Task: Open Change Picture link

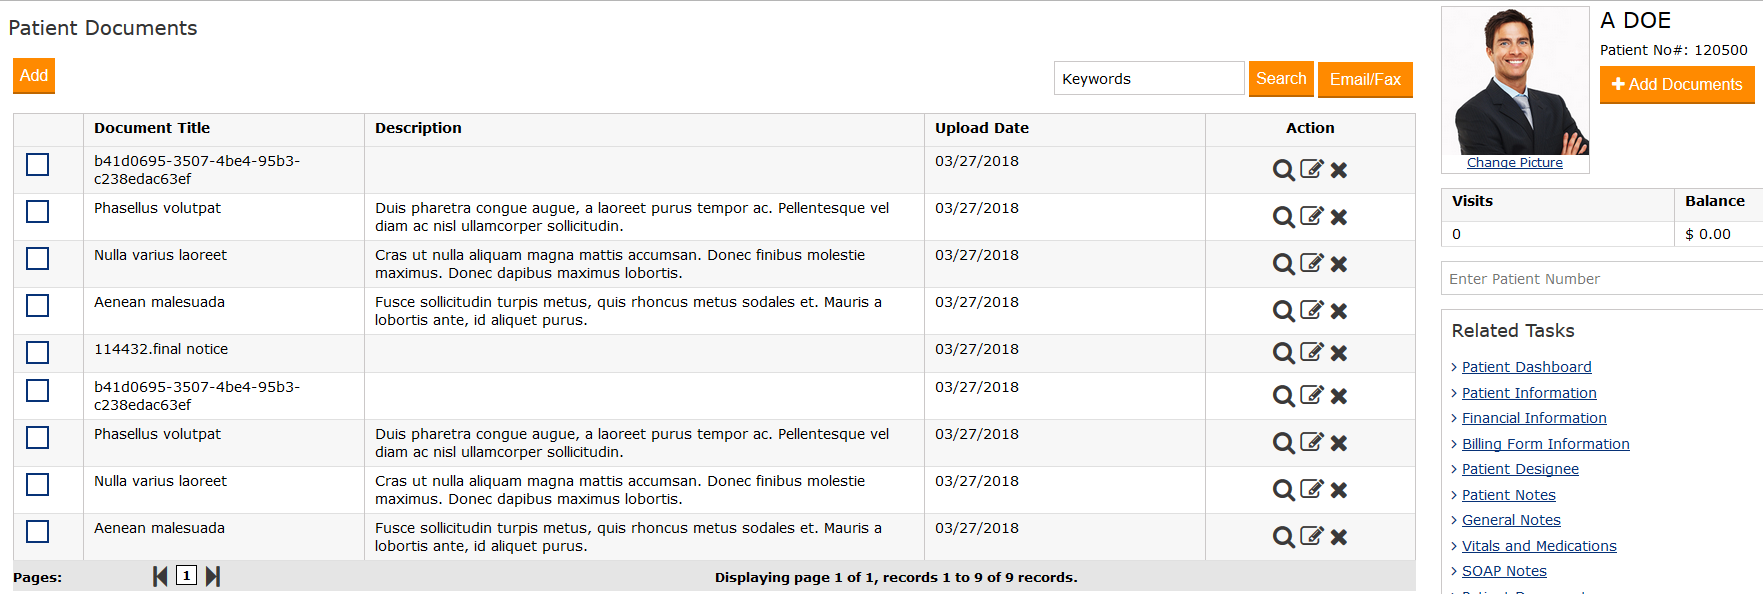Action: click(x=1514, y=163)
